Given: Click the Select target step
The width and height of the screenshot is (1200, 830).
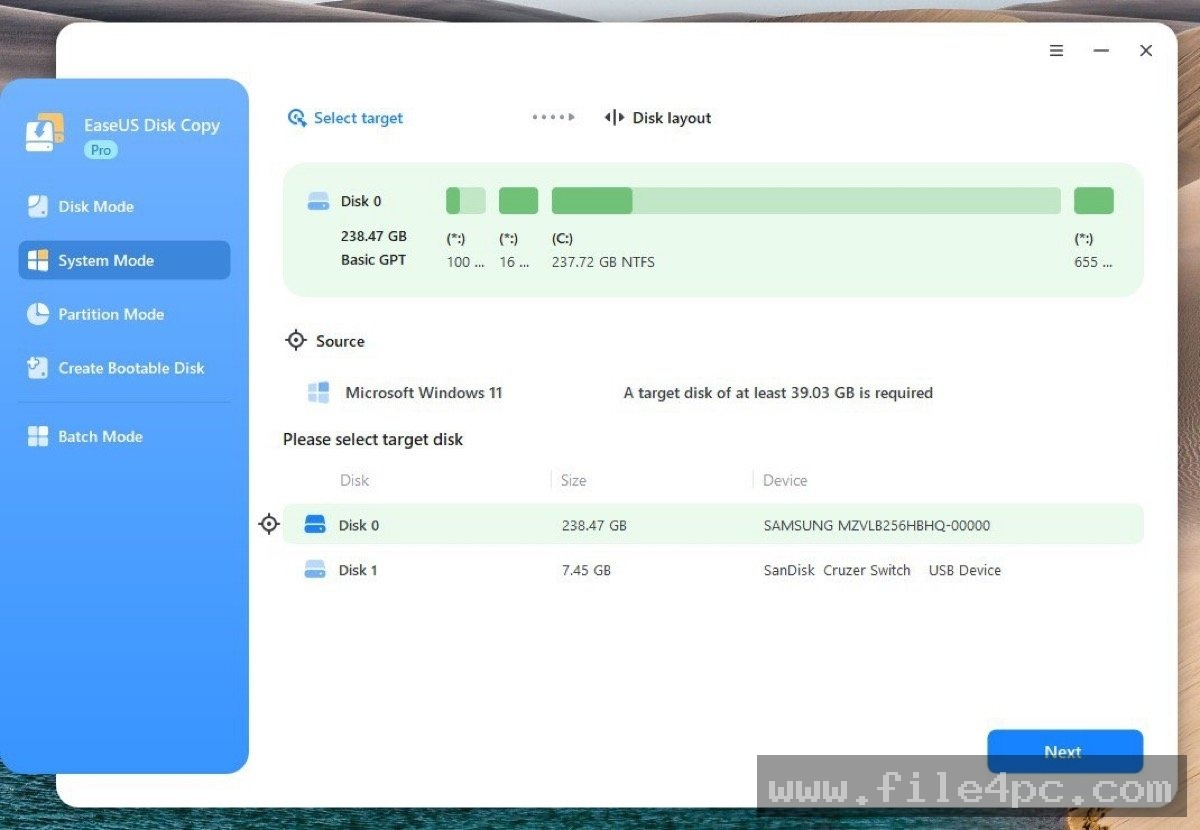Looking at the screenshot, I should (345, 118).
